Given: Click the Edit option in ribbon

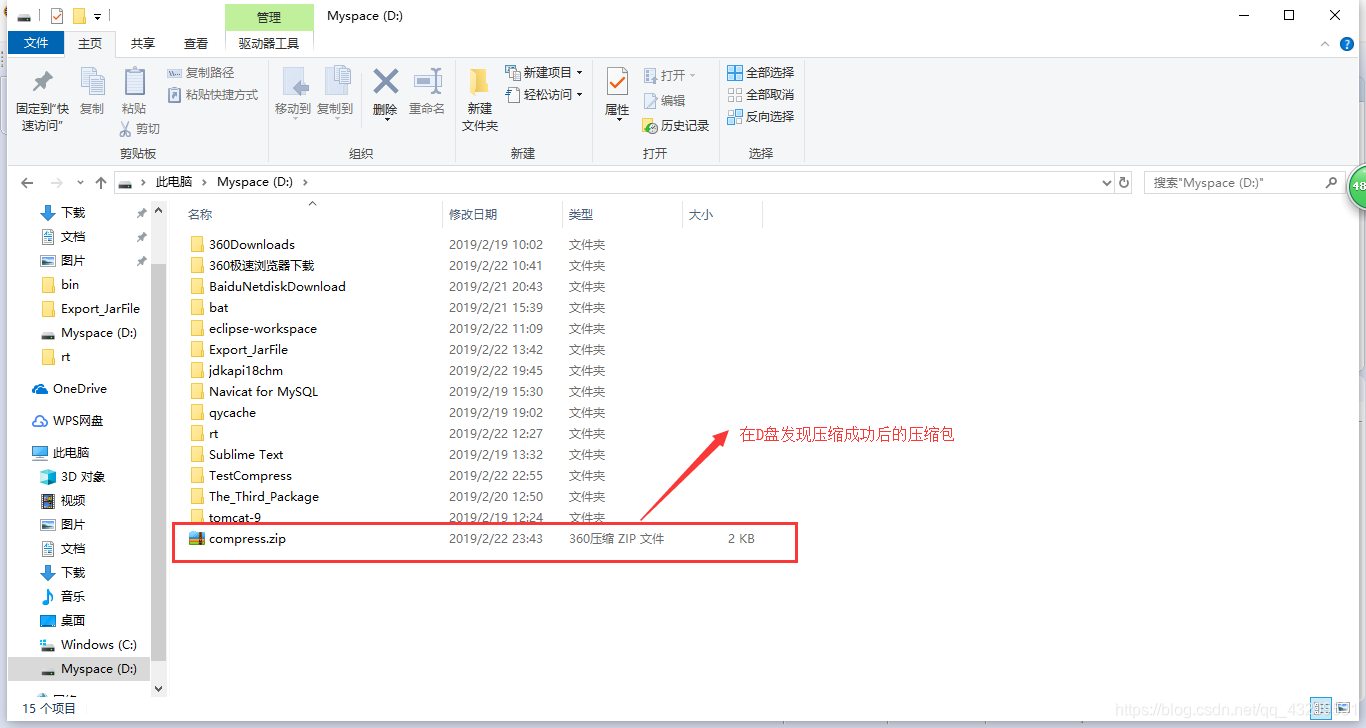Looking at the screenshot, I should (x=665, y=101).
